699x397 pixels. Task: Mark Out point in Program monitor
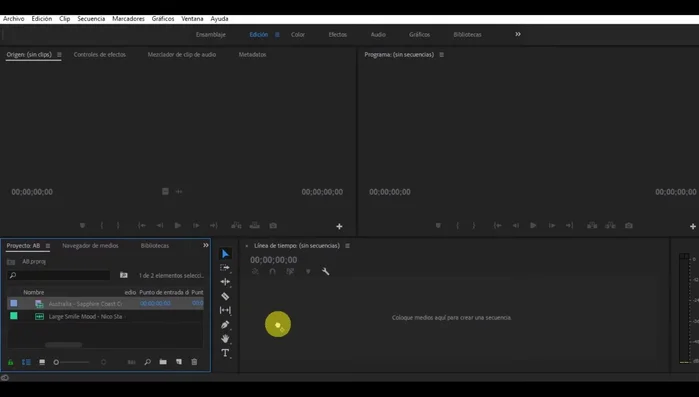[x=474, y=226]
